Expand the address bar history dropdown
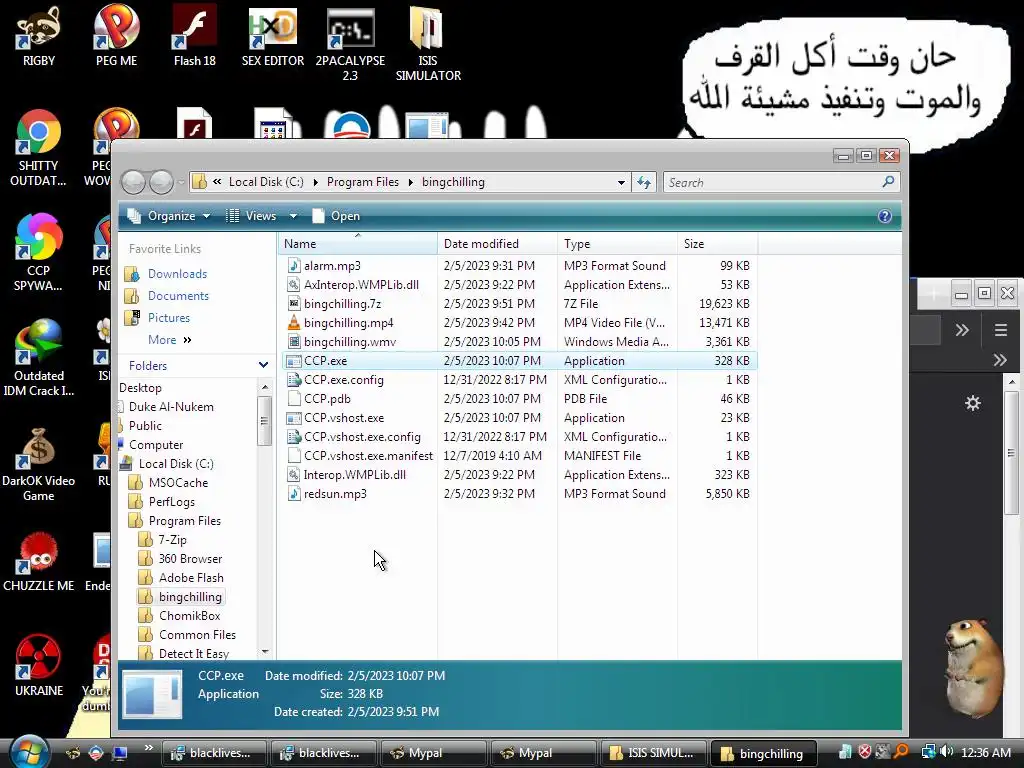This screenshot has width=1024, height=768. point(621,182)
